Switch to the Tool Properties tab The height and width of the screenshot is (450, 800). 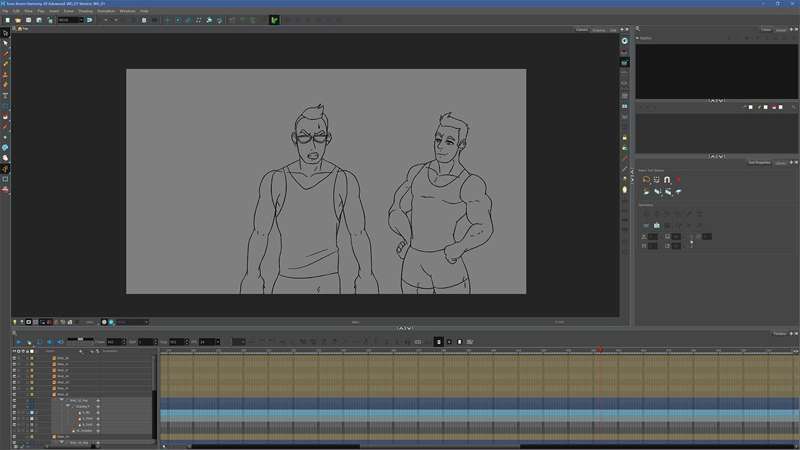759,163
